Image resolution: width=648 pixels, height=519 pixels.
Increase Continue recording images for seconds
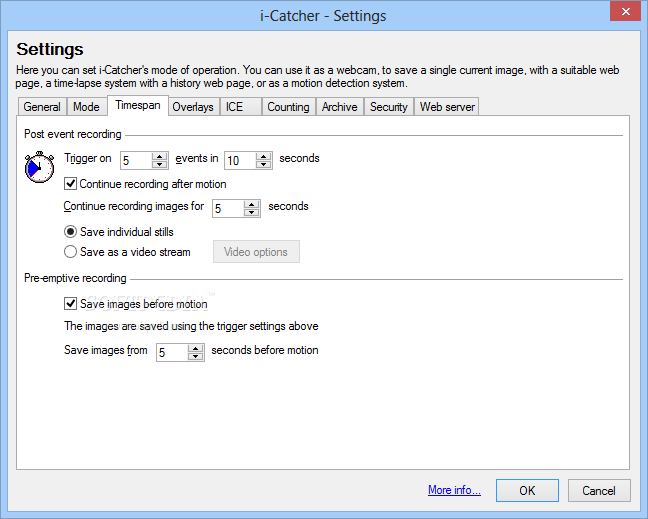coord(251,204)
